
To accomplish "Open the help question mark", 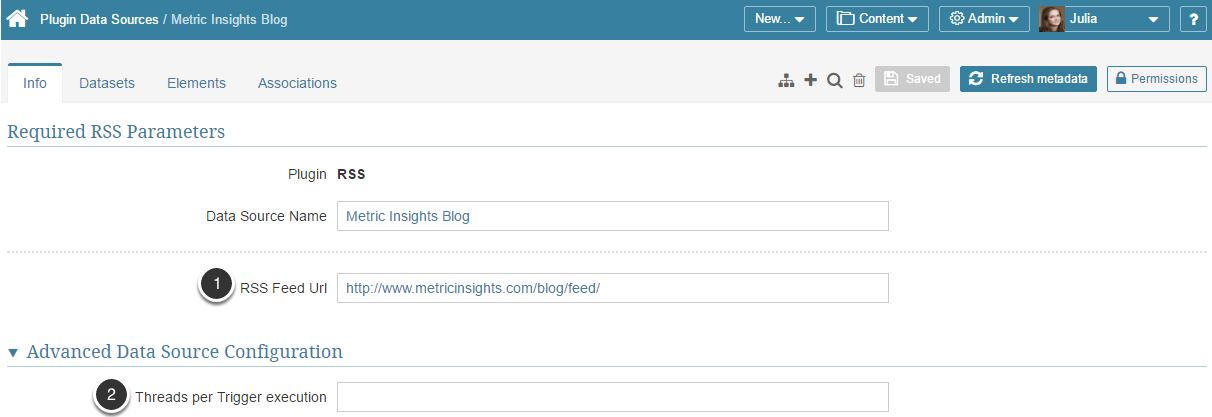I will (1192, 19).
